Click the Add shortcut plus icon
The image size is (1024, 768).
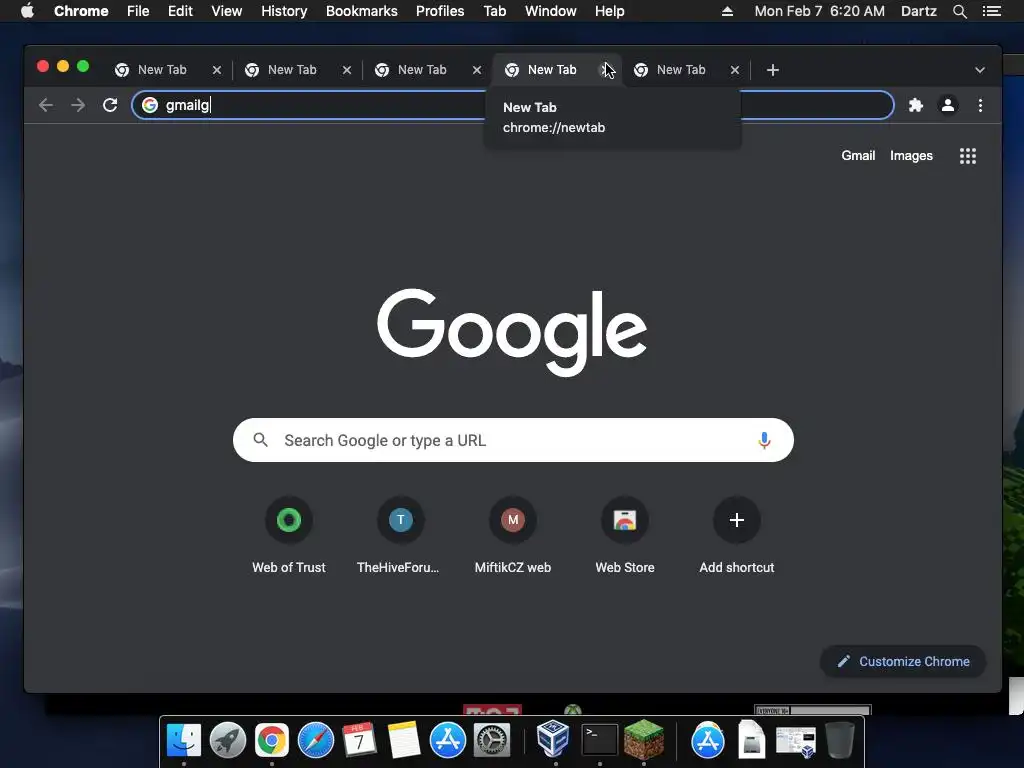[x=737, y=520]
